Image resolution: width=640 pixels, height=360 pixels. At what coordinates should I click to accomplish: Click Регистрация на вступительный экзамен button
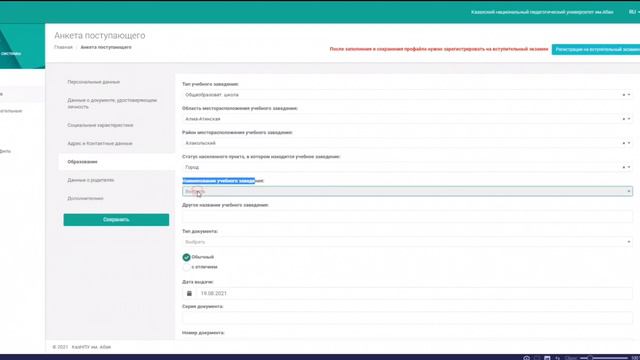pos(596,49)
